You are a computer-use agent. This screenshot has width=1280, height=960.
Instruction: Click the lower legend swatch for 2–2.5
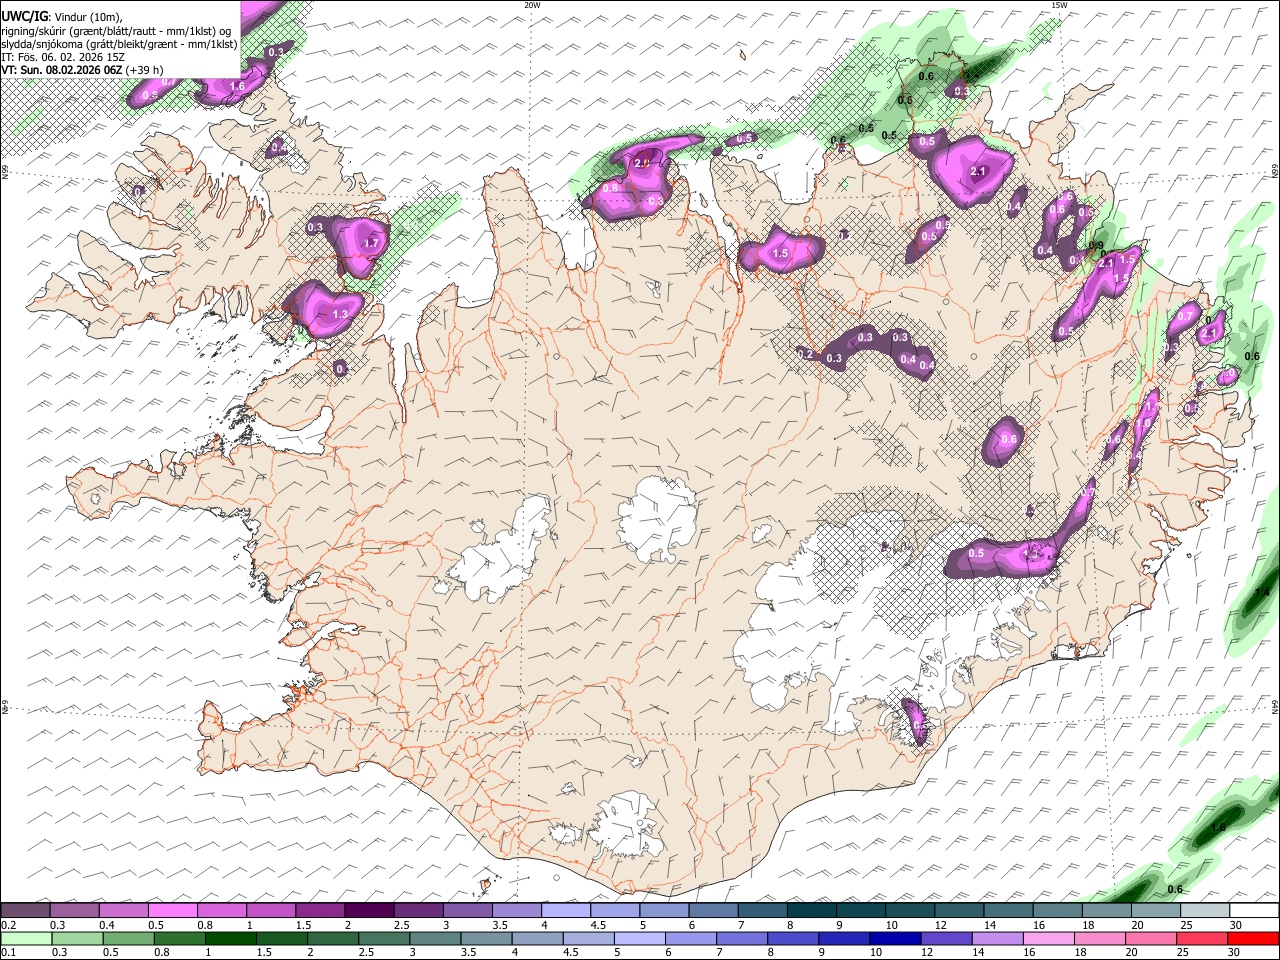tap(332, 938)
